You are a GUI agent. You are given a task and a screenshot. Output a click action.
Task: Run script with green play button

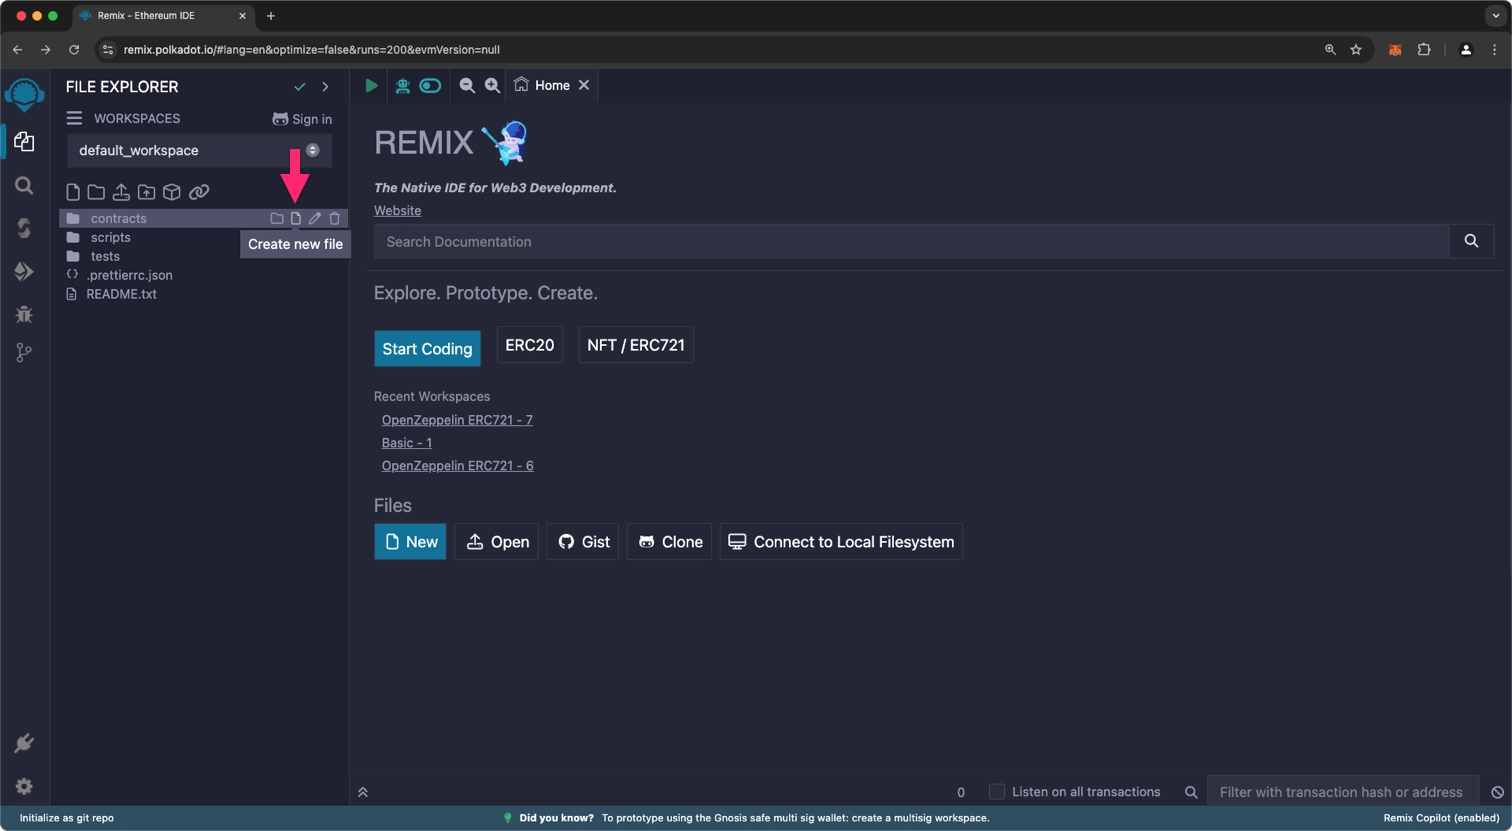(x=371, y=86)
